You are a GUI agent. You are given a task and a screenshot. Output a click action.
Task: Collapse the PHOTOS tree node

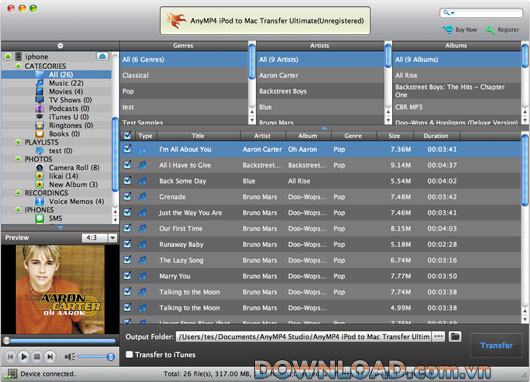(x=18, y=159)
